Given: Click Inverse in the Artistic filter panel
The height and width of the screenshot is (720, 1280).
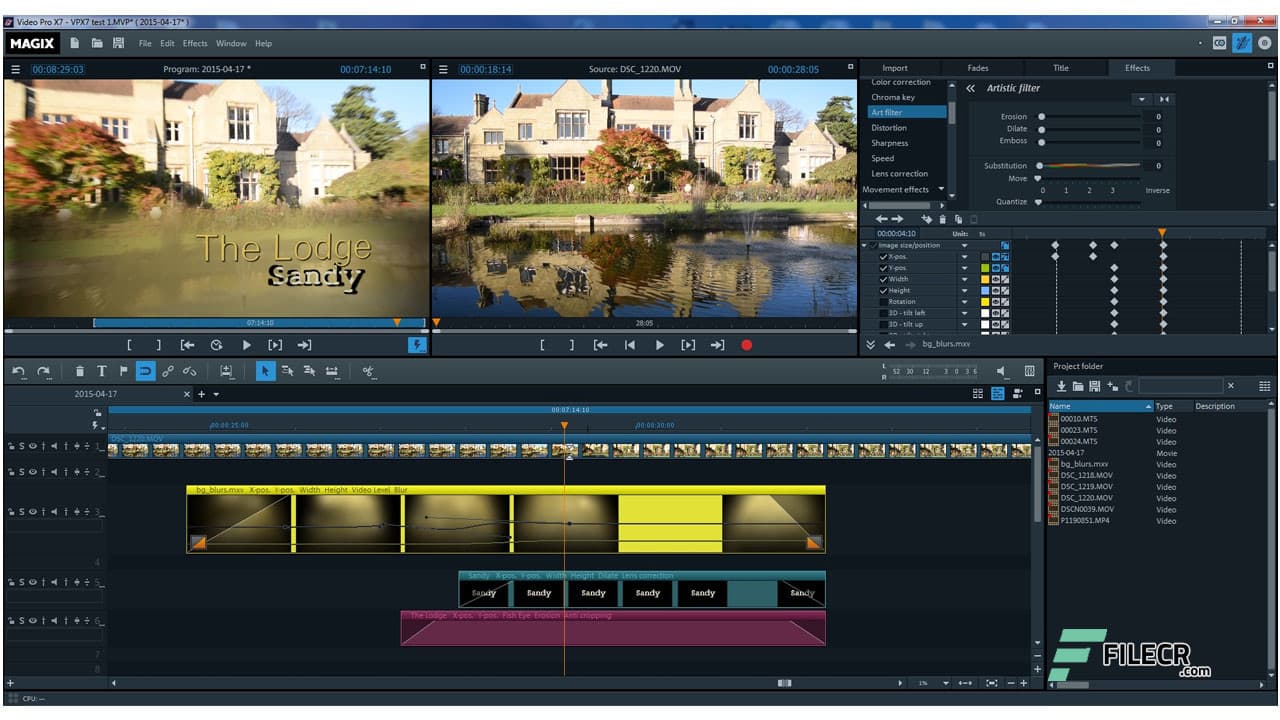Looking at the screenshot, I should [1157, 190].
